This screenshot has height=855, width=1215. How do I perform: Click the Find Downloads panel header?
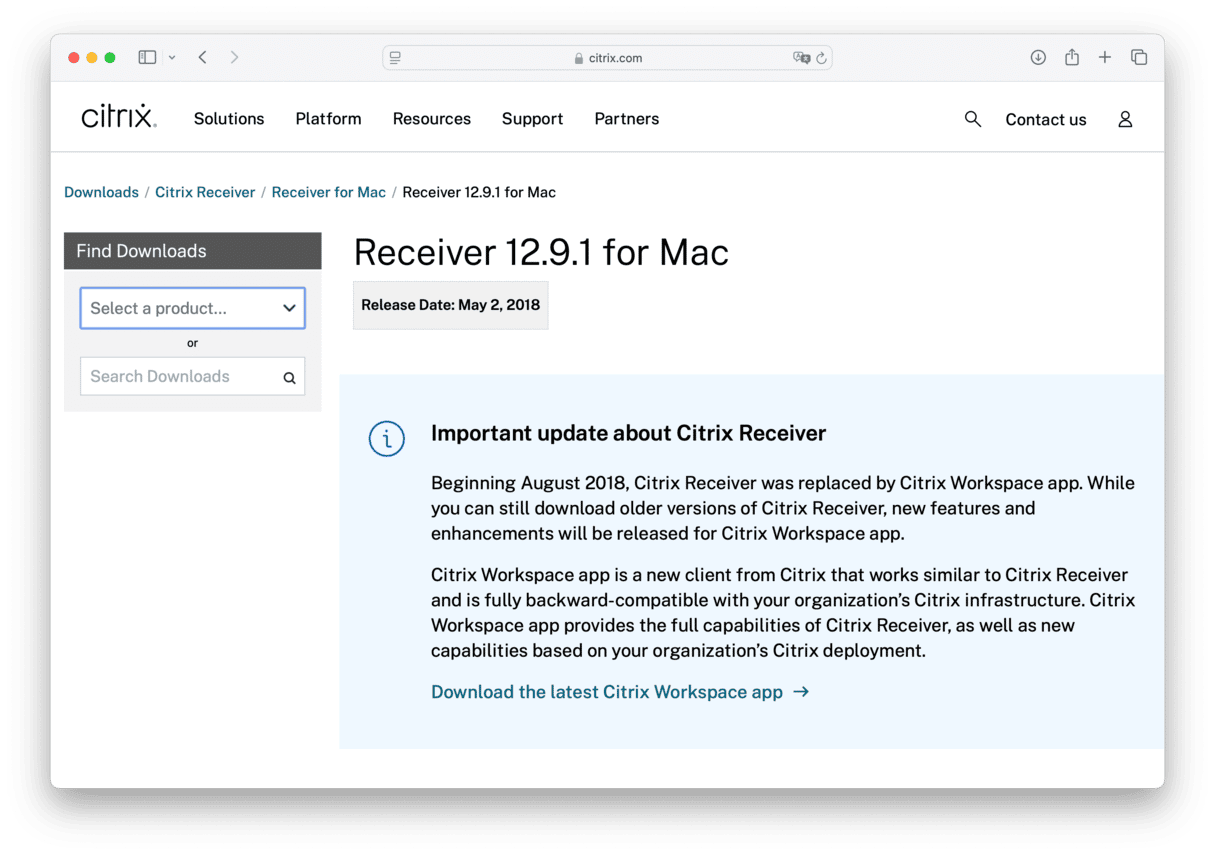click(192, 251)
